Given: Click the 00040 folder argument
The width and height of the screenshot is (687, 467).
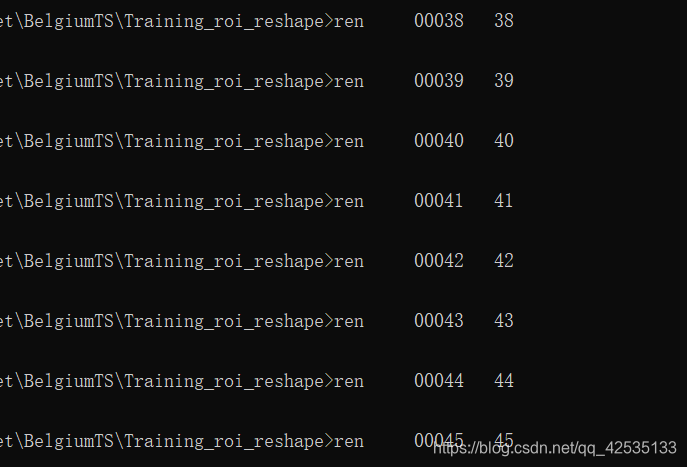Looking at the screenshot, I should pyautogui.click(x=439, y=141).
